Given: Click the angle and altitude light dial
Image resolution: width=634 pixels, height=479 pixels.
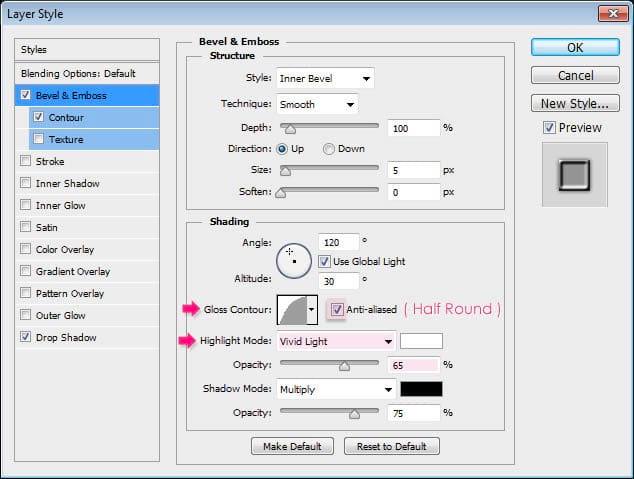Looking at the screenshot, I should [x=294, y=261].
